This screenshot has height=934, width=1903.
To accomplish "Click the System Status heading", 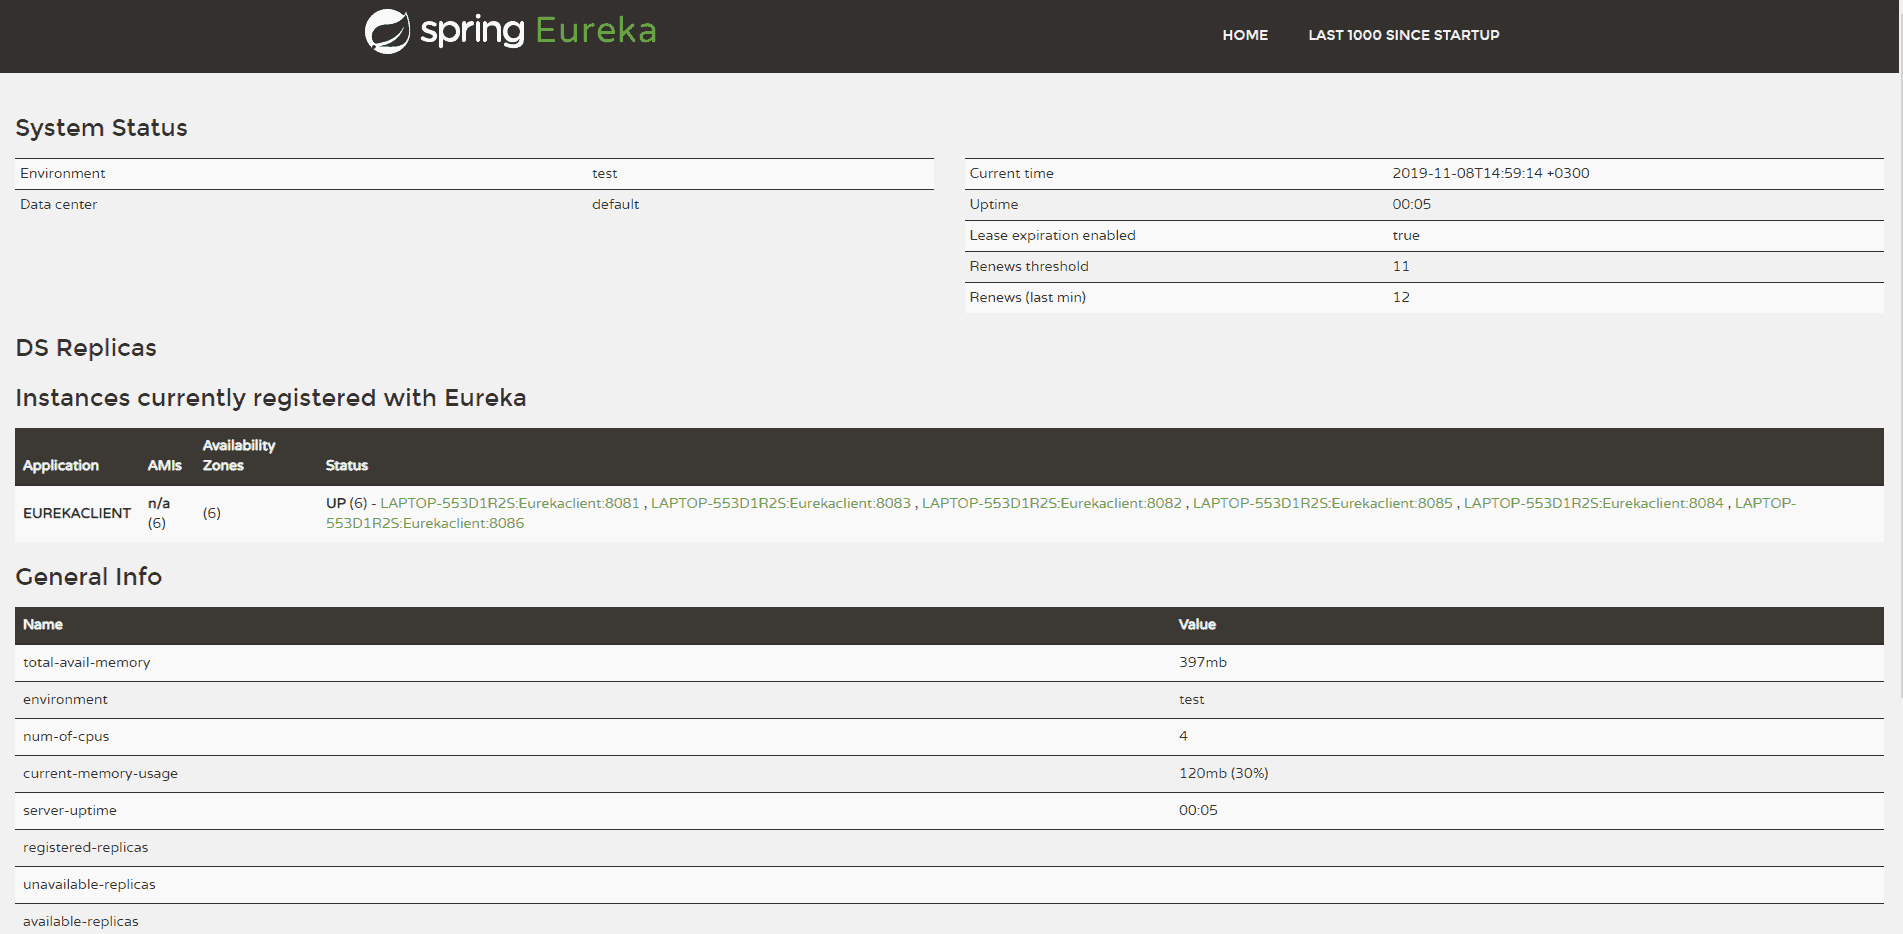I will click(102, 128).
